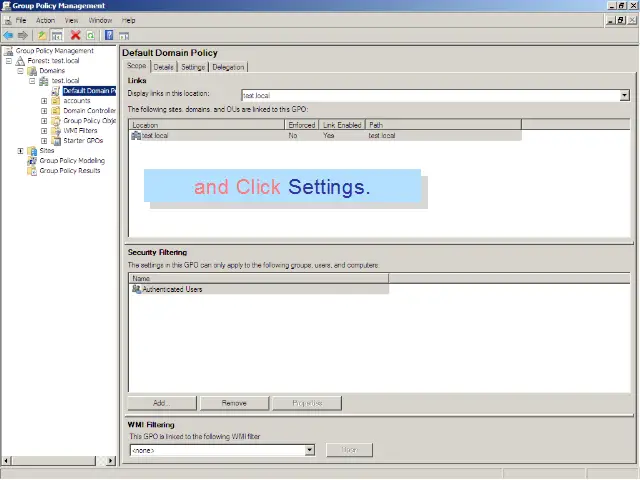Collapse the Domains tree node
This screenshot has width=640, height=480.
coord(20,71)
